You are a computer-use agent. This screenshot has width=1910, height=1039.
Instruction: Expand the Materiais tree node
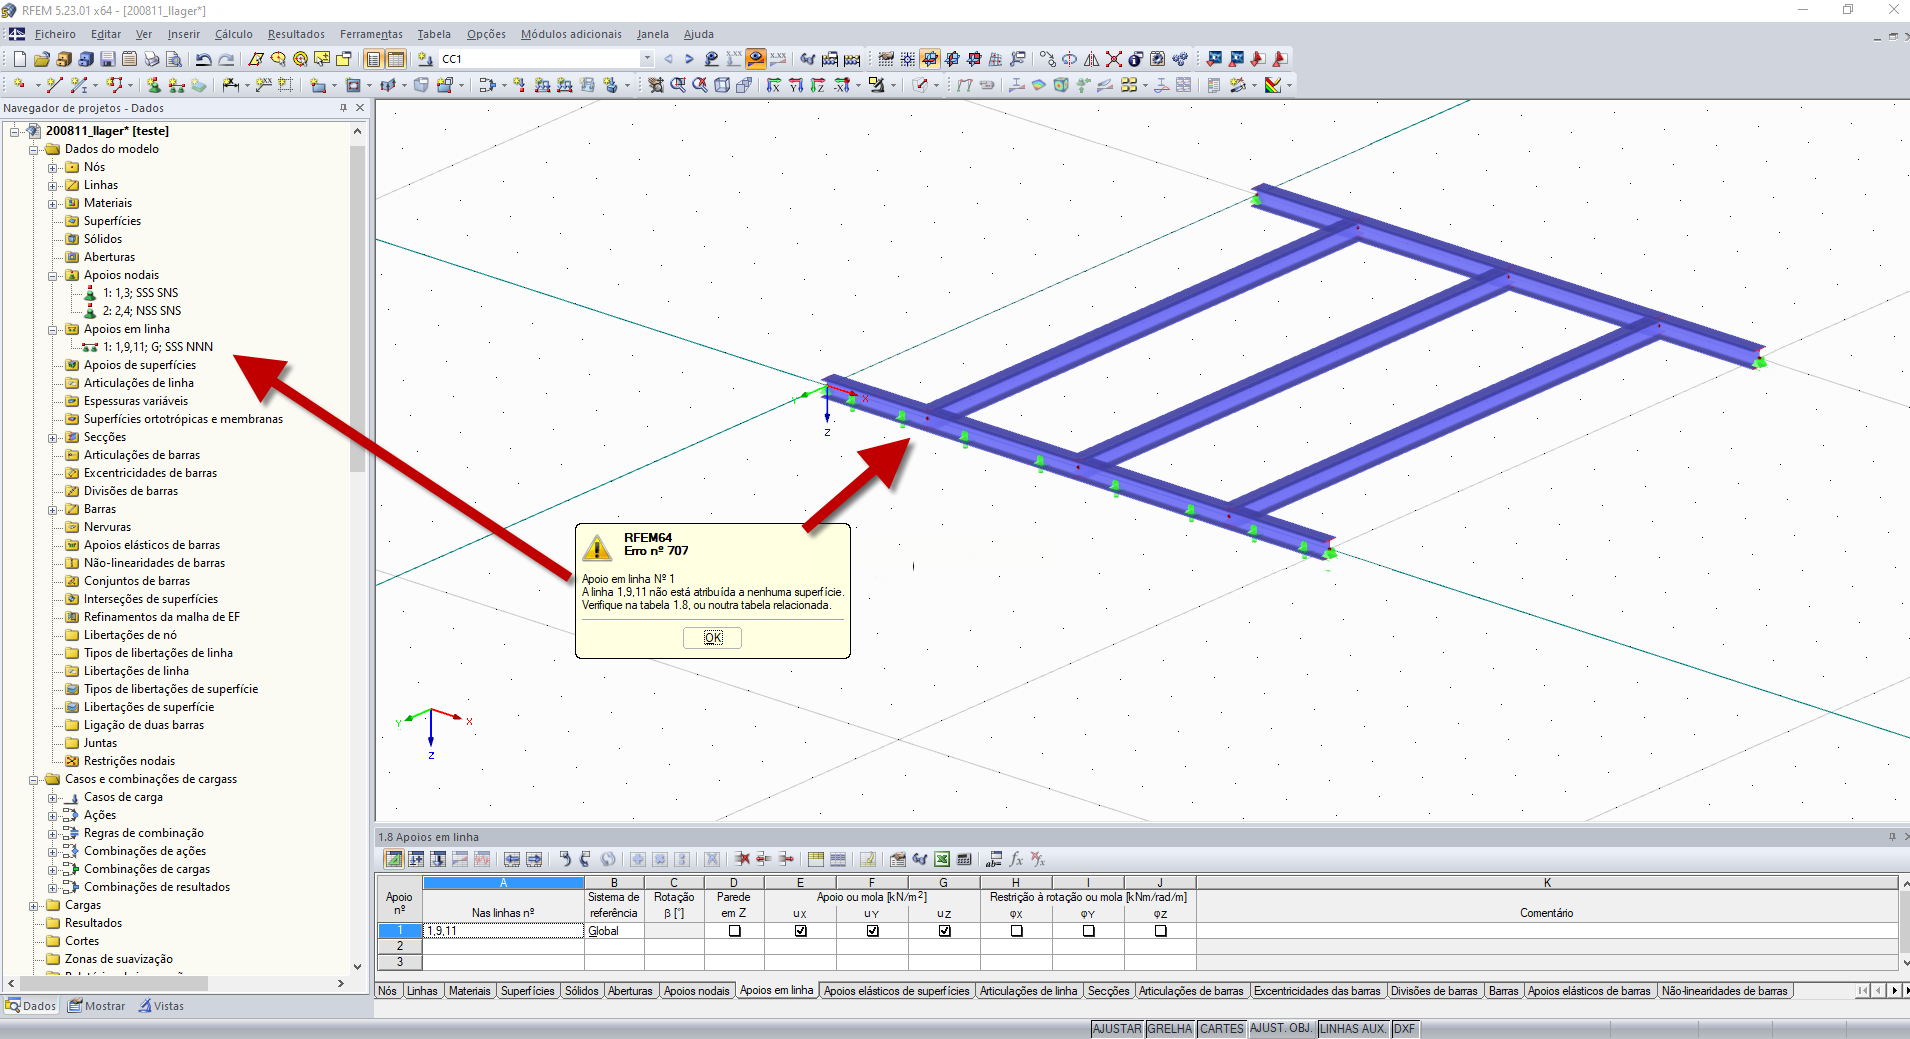53,204
